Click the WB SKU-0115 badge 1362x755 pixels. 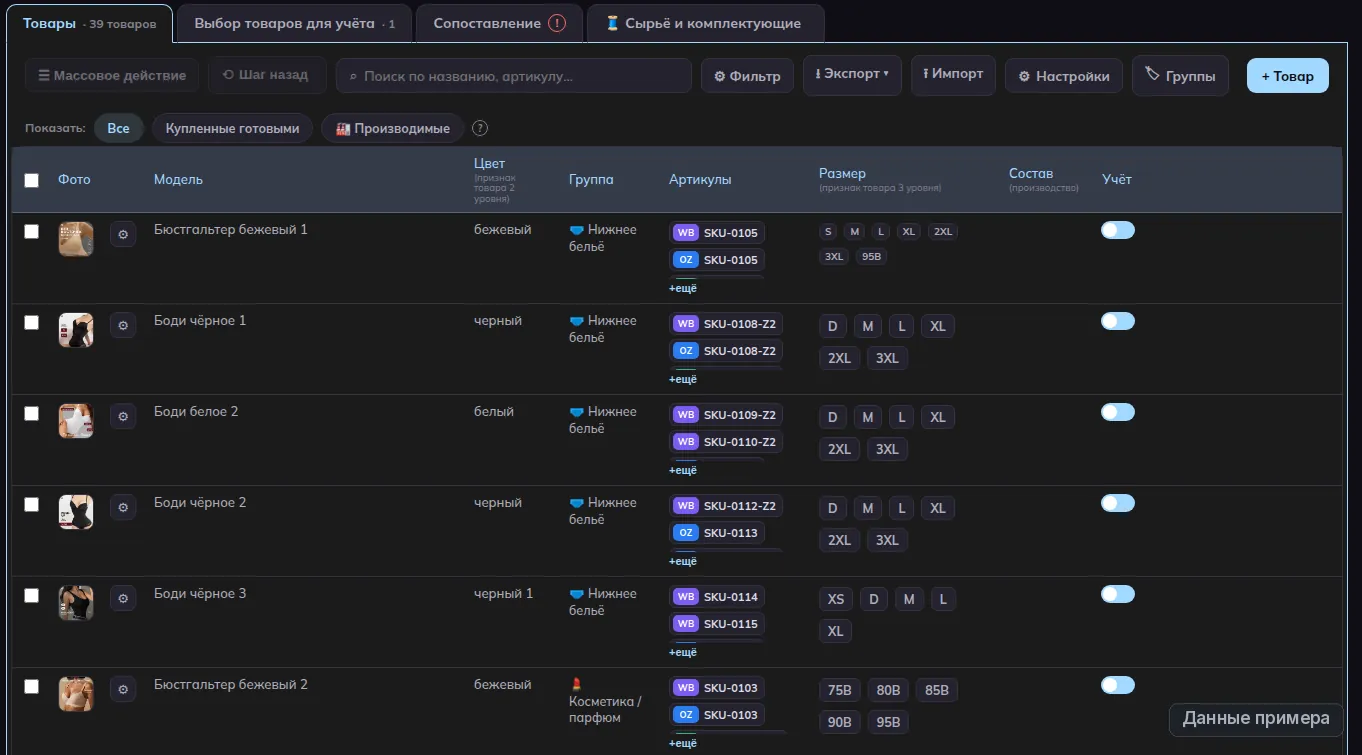pyautogui.click(x=717, y=624)
